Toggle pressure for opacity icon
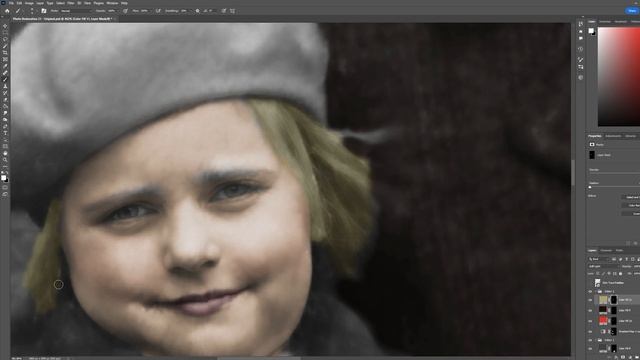 tap(125, 11)
